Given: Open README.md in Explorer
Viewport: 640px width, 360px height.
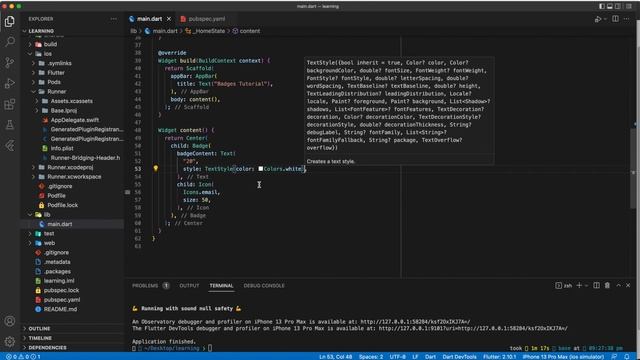Looking at the screenshot, I should [x=60, y=309].
